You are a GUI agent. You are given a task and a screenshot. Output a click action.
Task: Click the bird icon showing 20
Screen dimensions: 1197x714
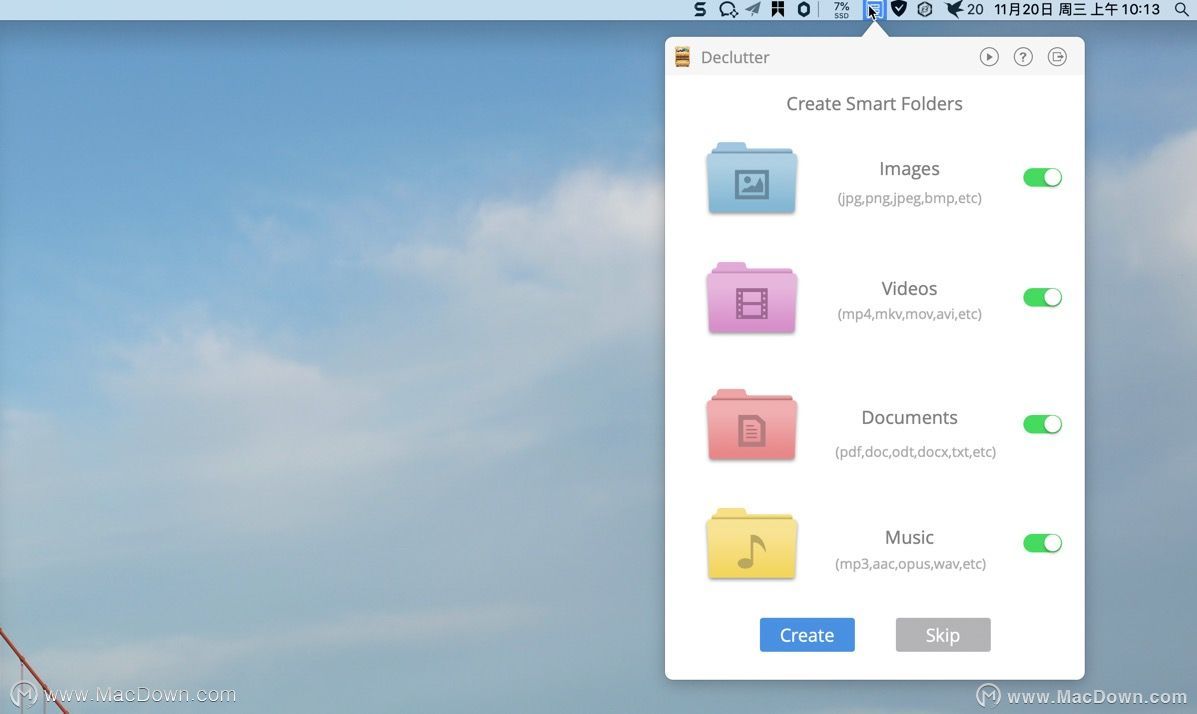pos(964,9)
